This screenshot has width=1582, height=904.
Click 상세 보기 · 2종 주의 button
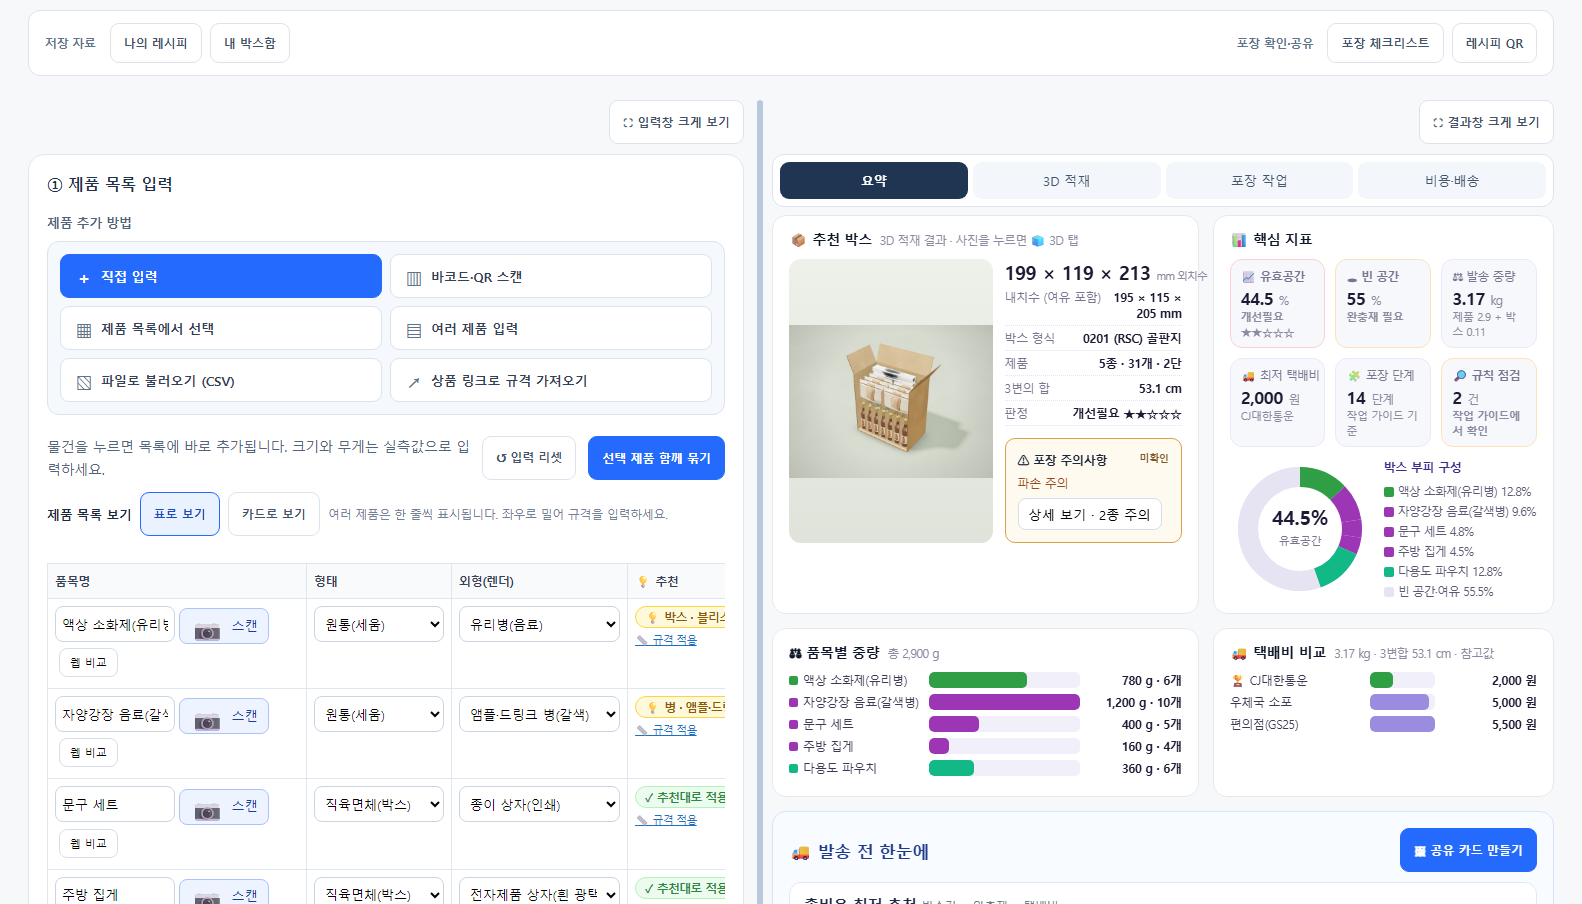(1089, 514)
